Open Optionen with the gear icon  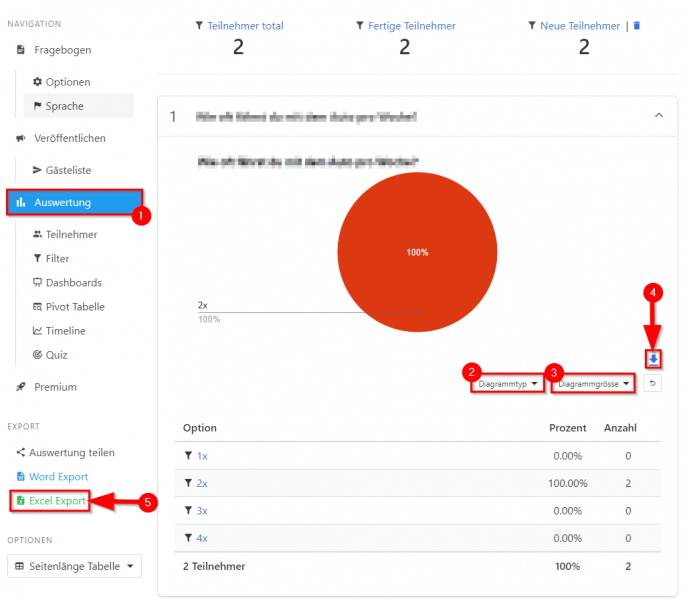pos(62,82)
